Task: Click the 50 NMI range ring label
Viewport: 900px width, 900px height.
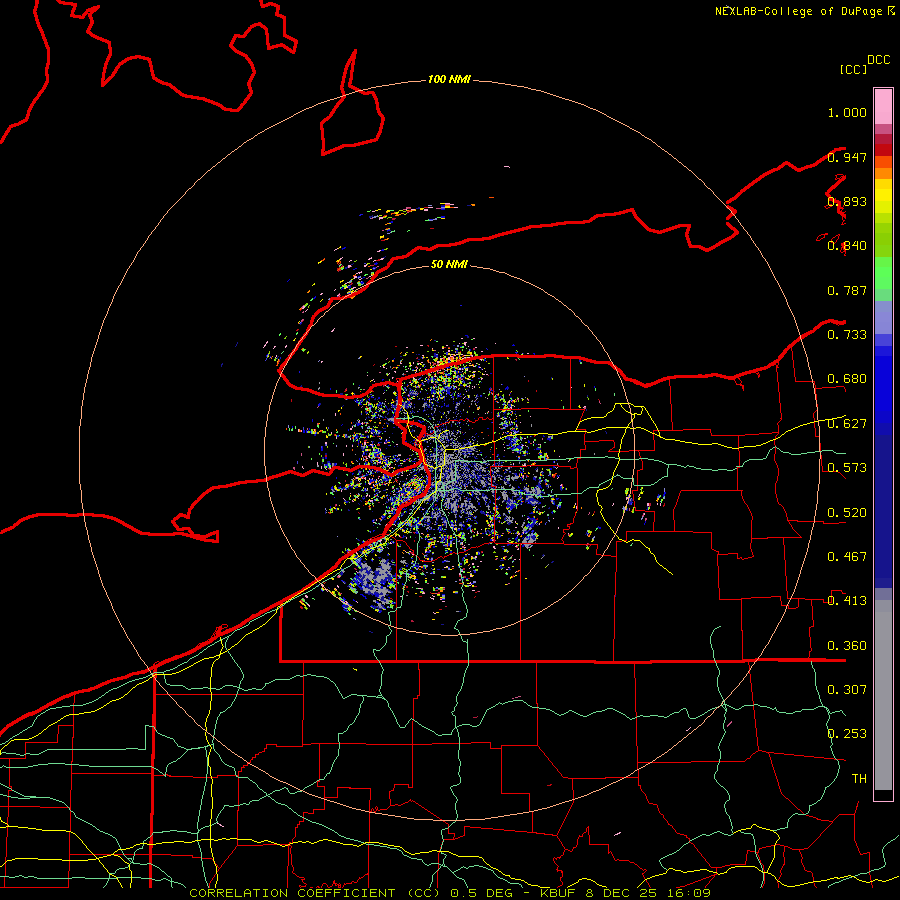Action: (449, 264)
